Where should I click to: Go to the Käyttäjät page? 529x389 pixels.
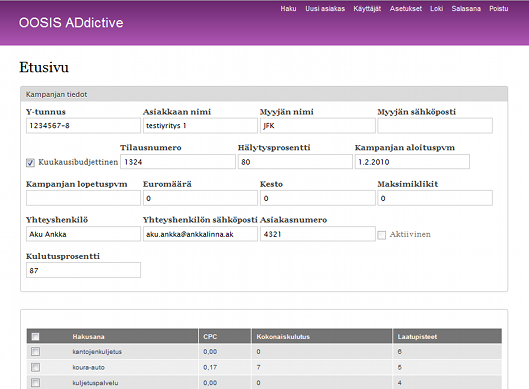point(367,9)
